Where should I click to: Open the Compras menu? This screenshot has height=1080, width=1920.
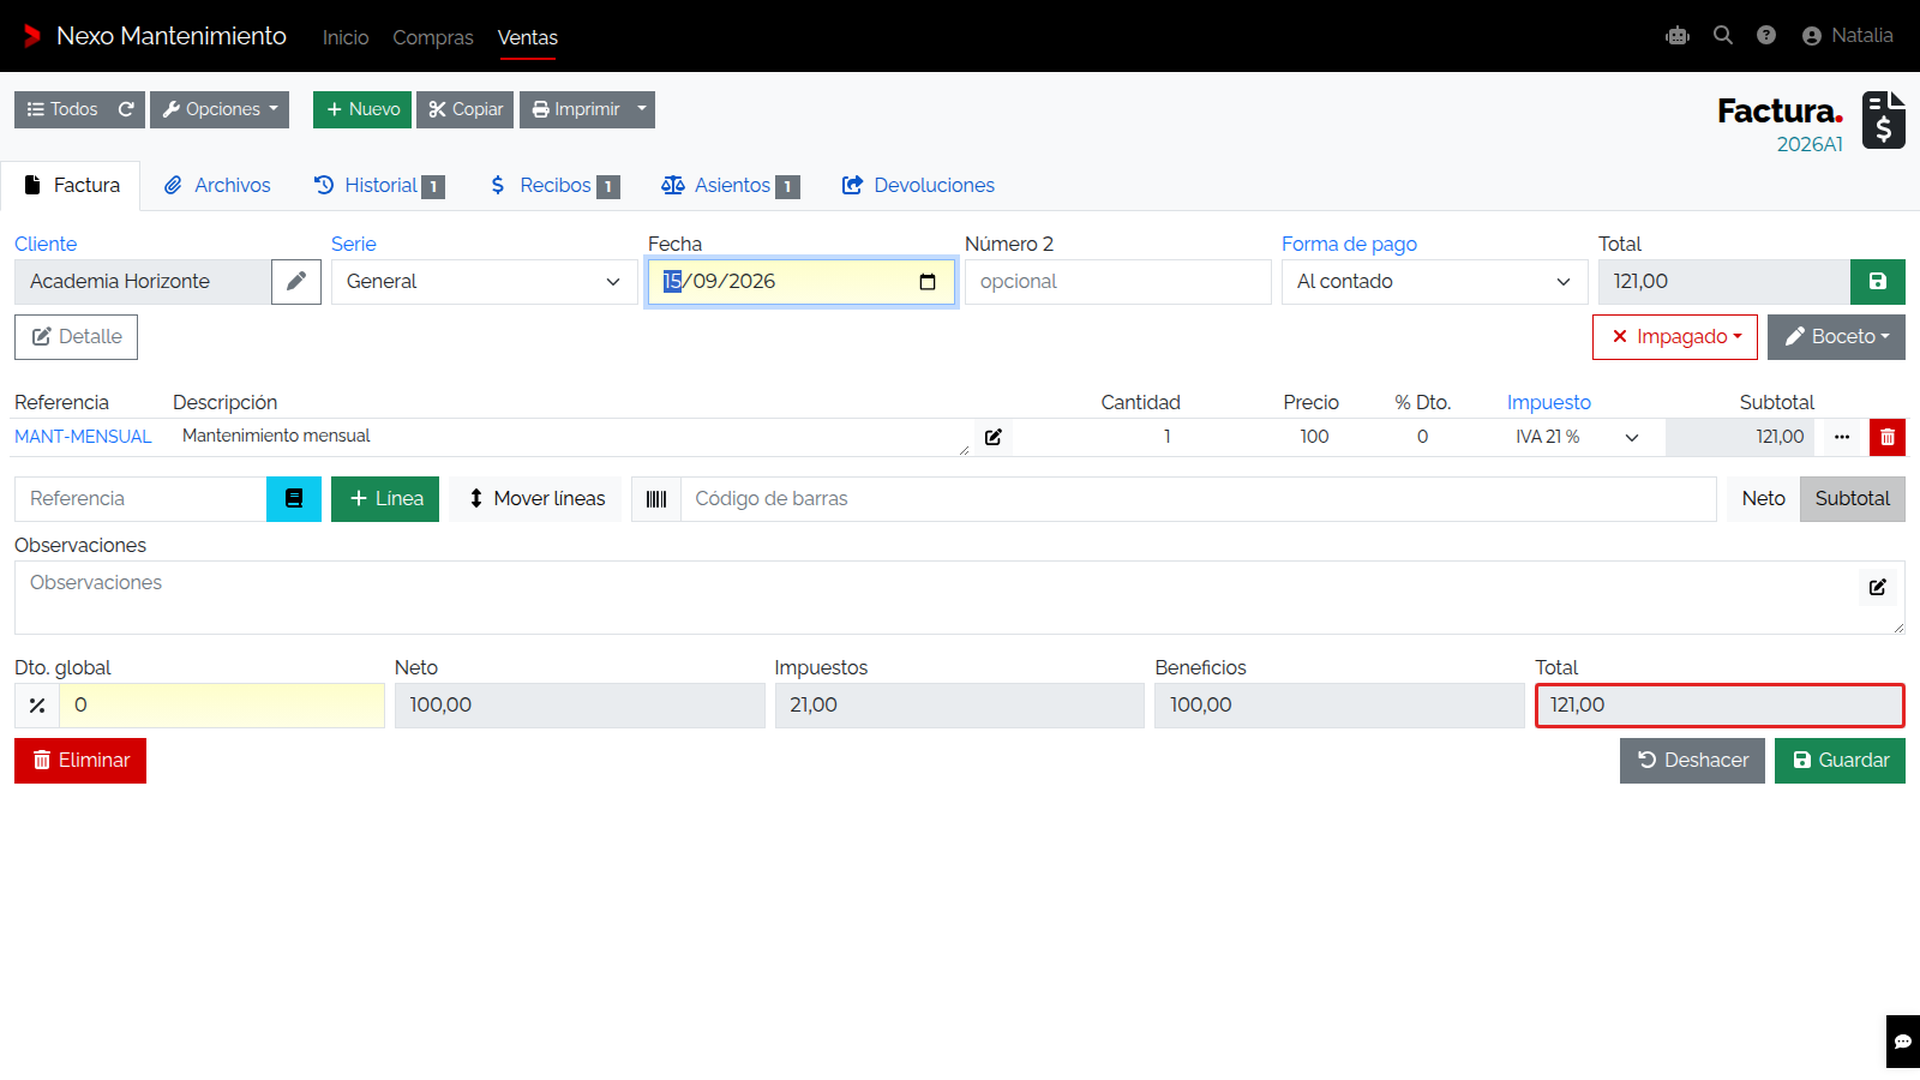[433, 37]
